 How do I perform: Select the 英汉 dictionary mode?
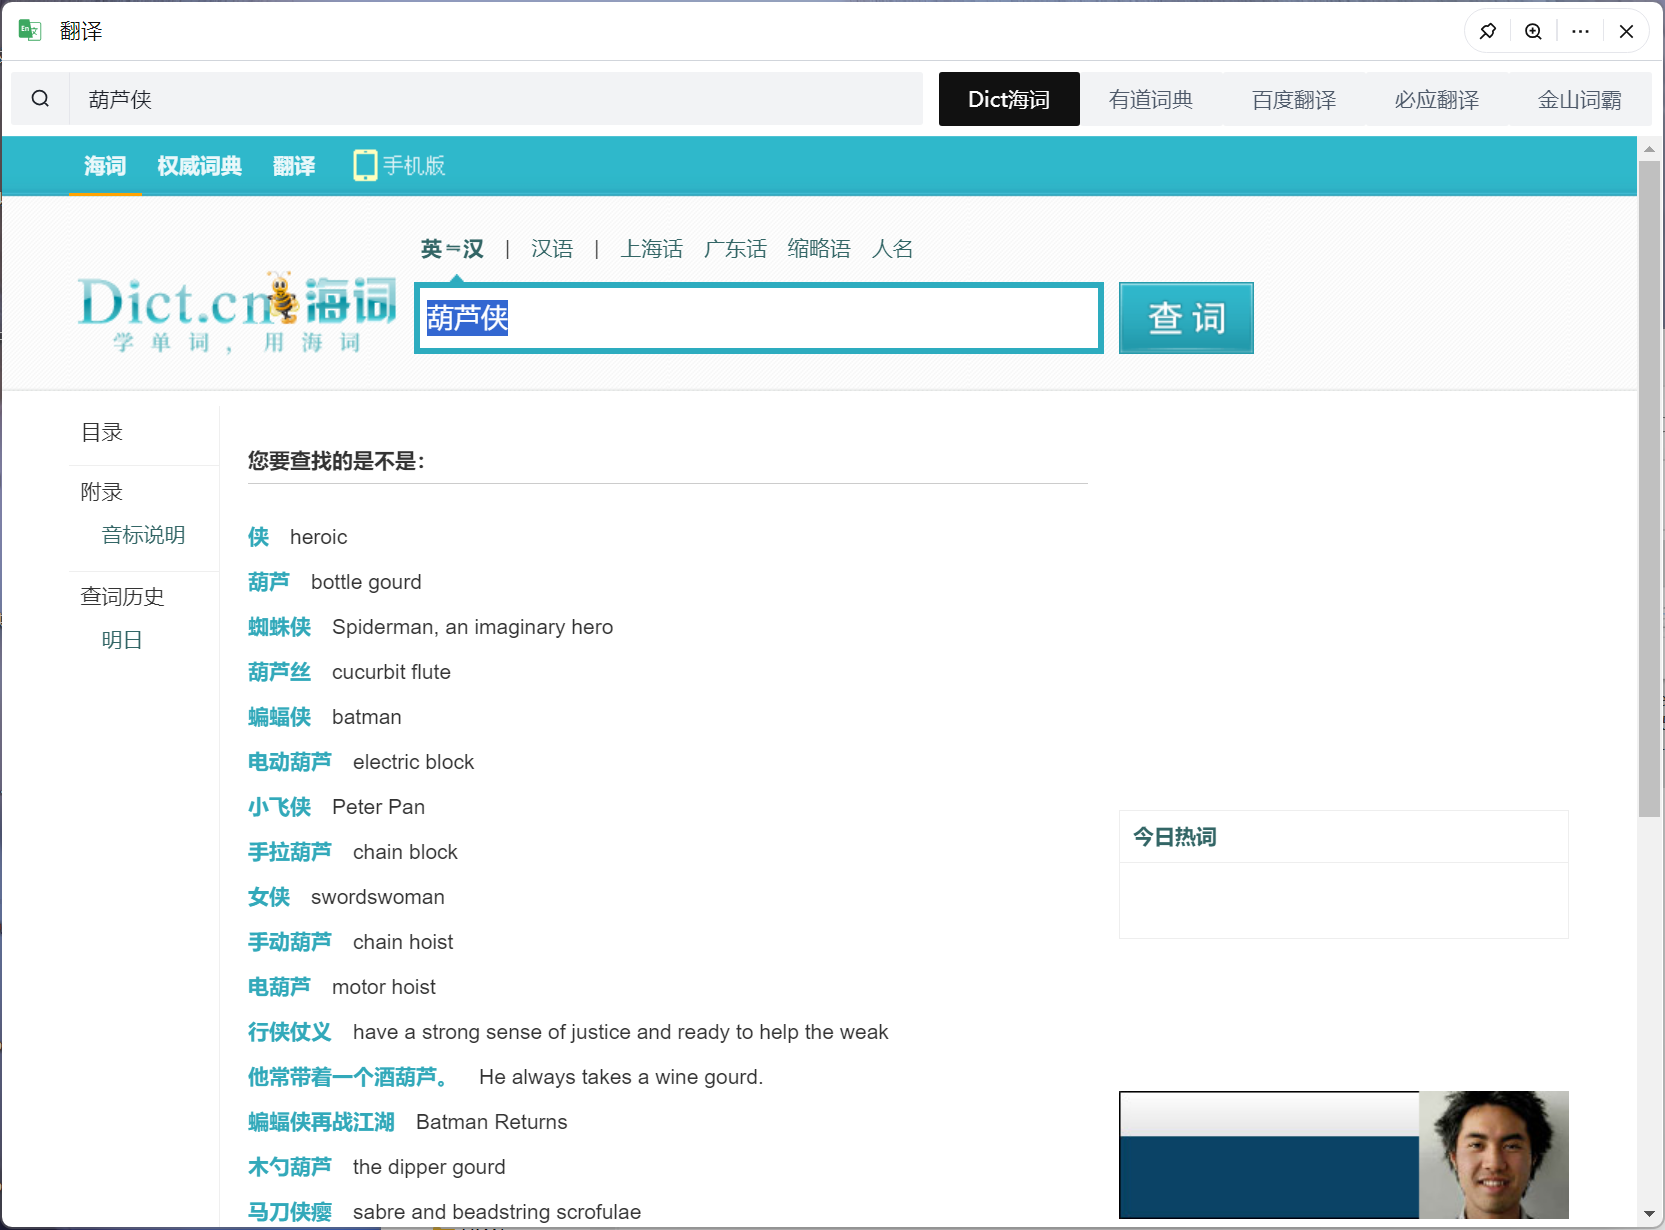(452, 248)
